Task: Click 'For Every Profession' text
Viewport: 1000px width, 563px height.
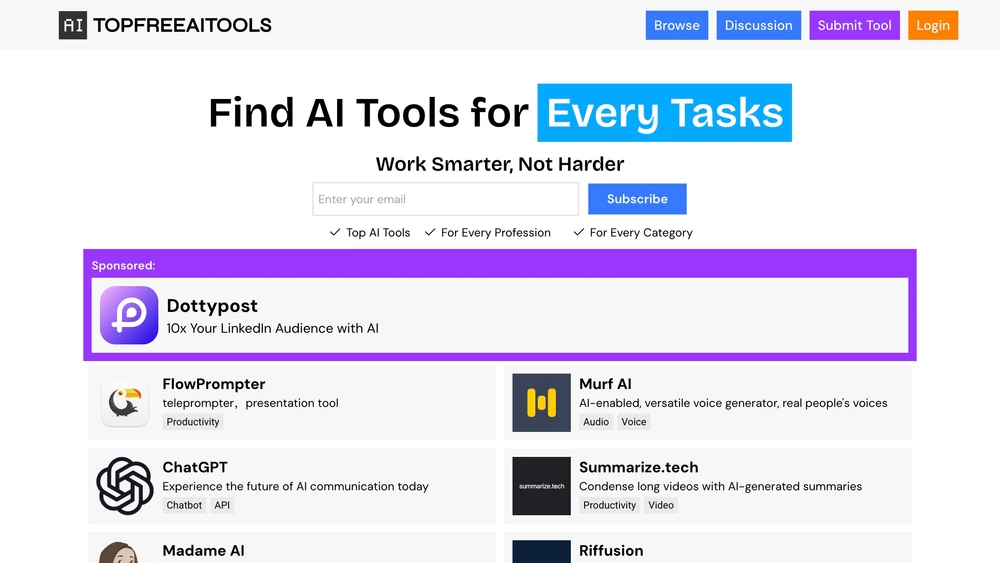Action: [x=496, y=233]
